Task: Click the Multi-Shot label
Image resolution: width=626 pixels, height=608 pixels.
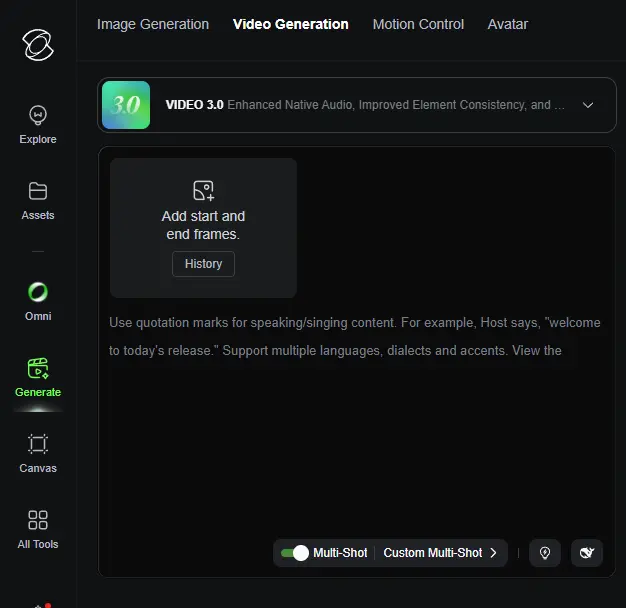Action: tap(340, 553)
